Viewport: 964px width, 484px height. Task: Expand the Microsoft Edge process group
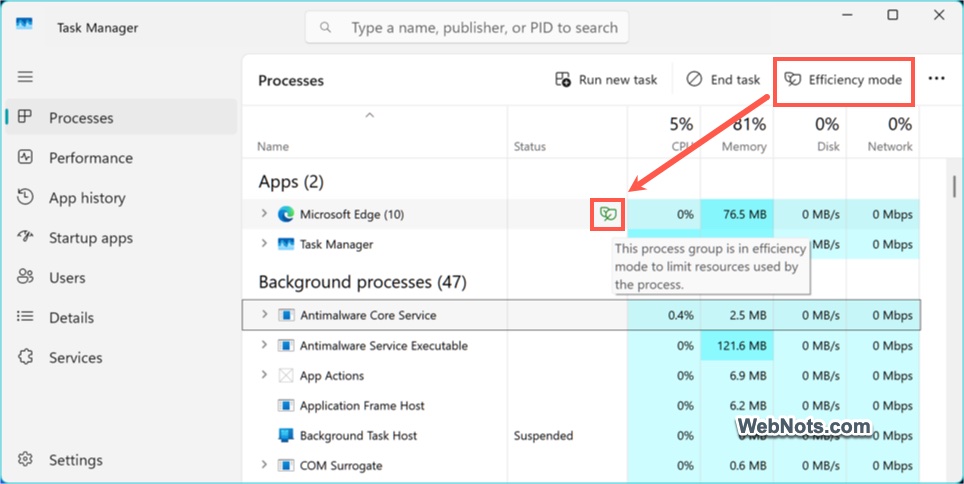click(x=264, y=213)
